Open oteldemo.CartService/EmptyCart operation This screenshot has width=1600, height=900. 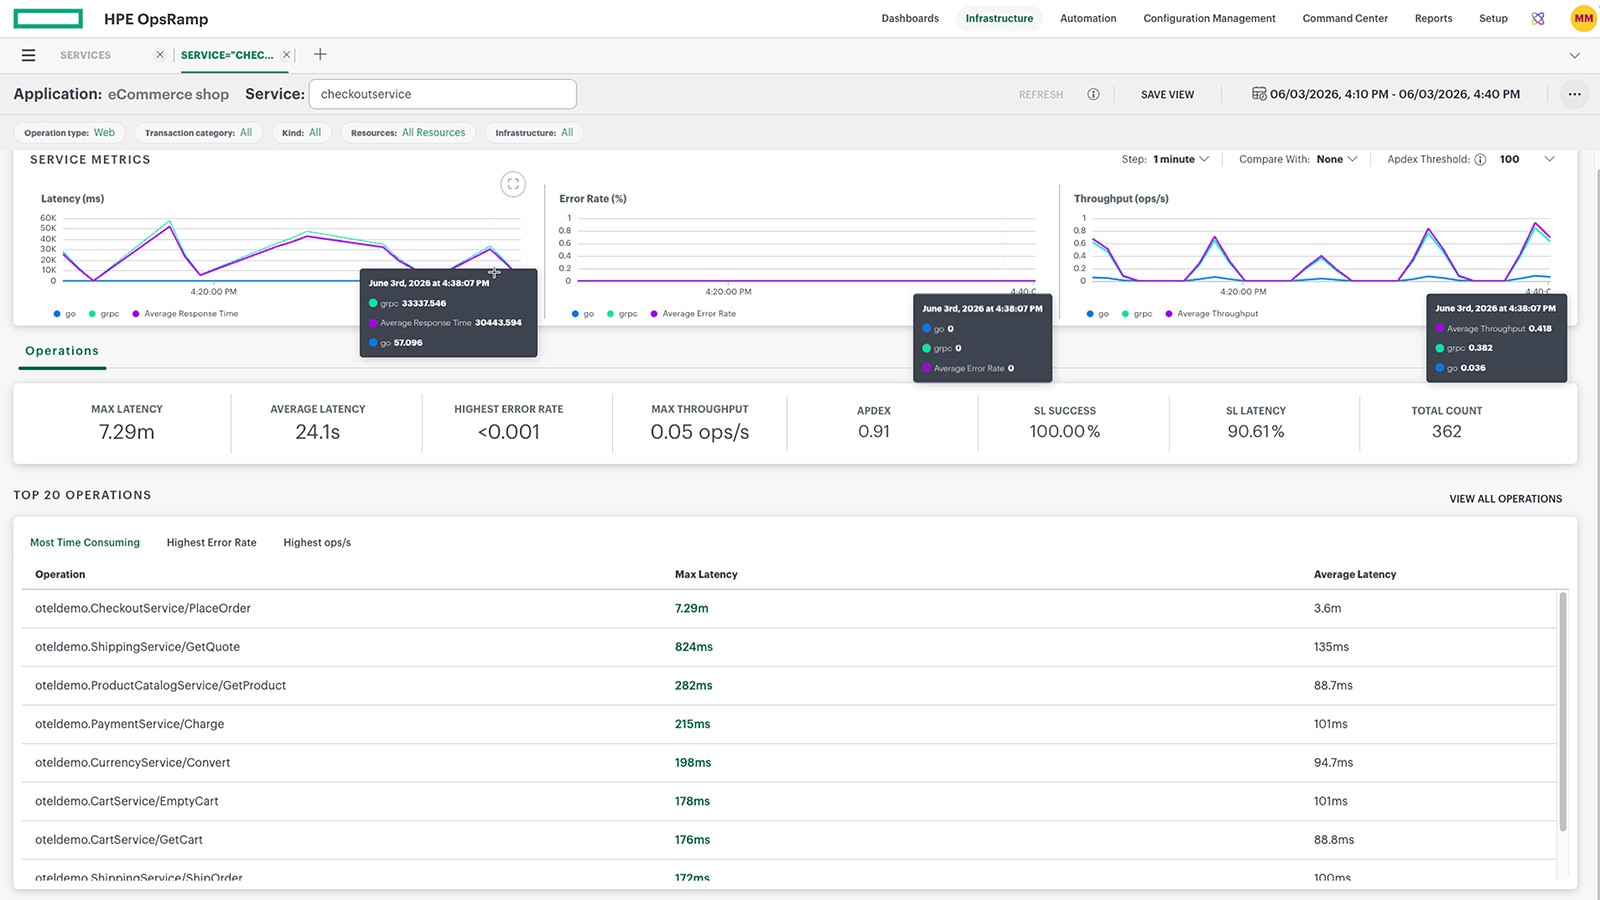pos(126,801)
